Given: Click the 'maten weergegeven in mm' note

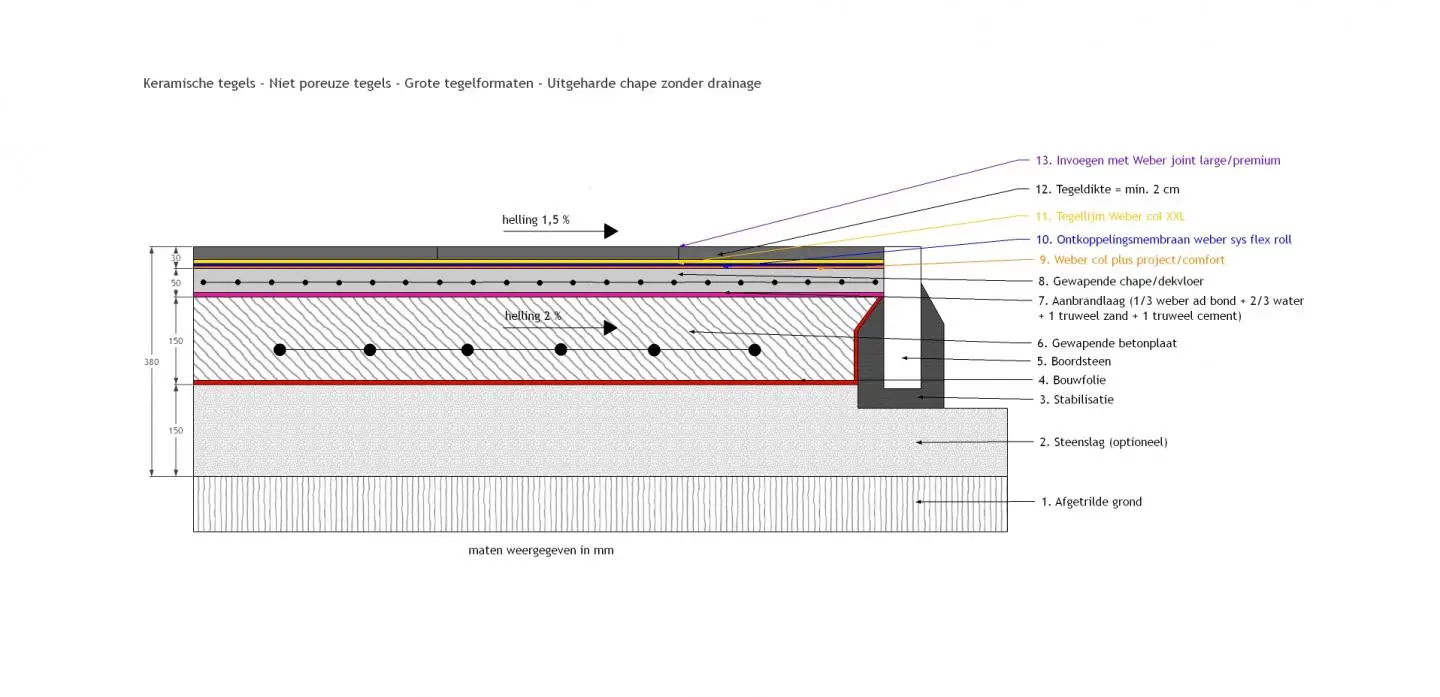Looking at the screenshot, I should pyautogui.click(x=541, y=551).
